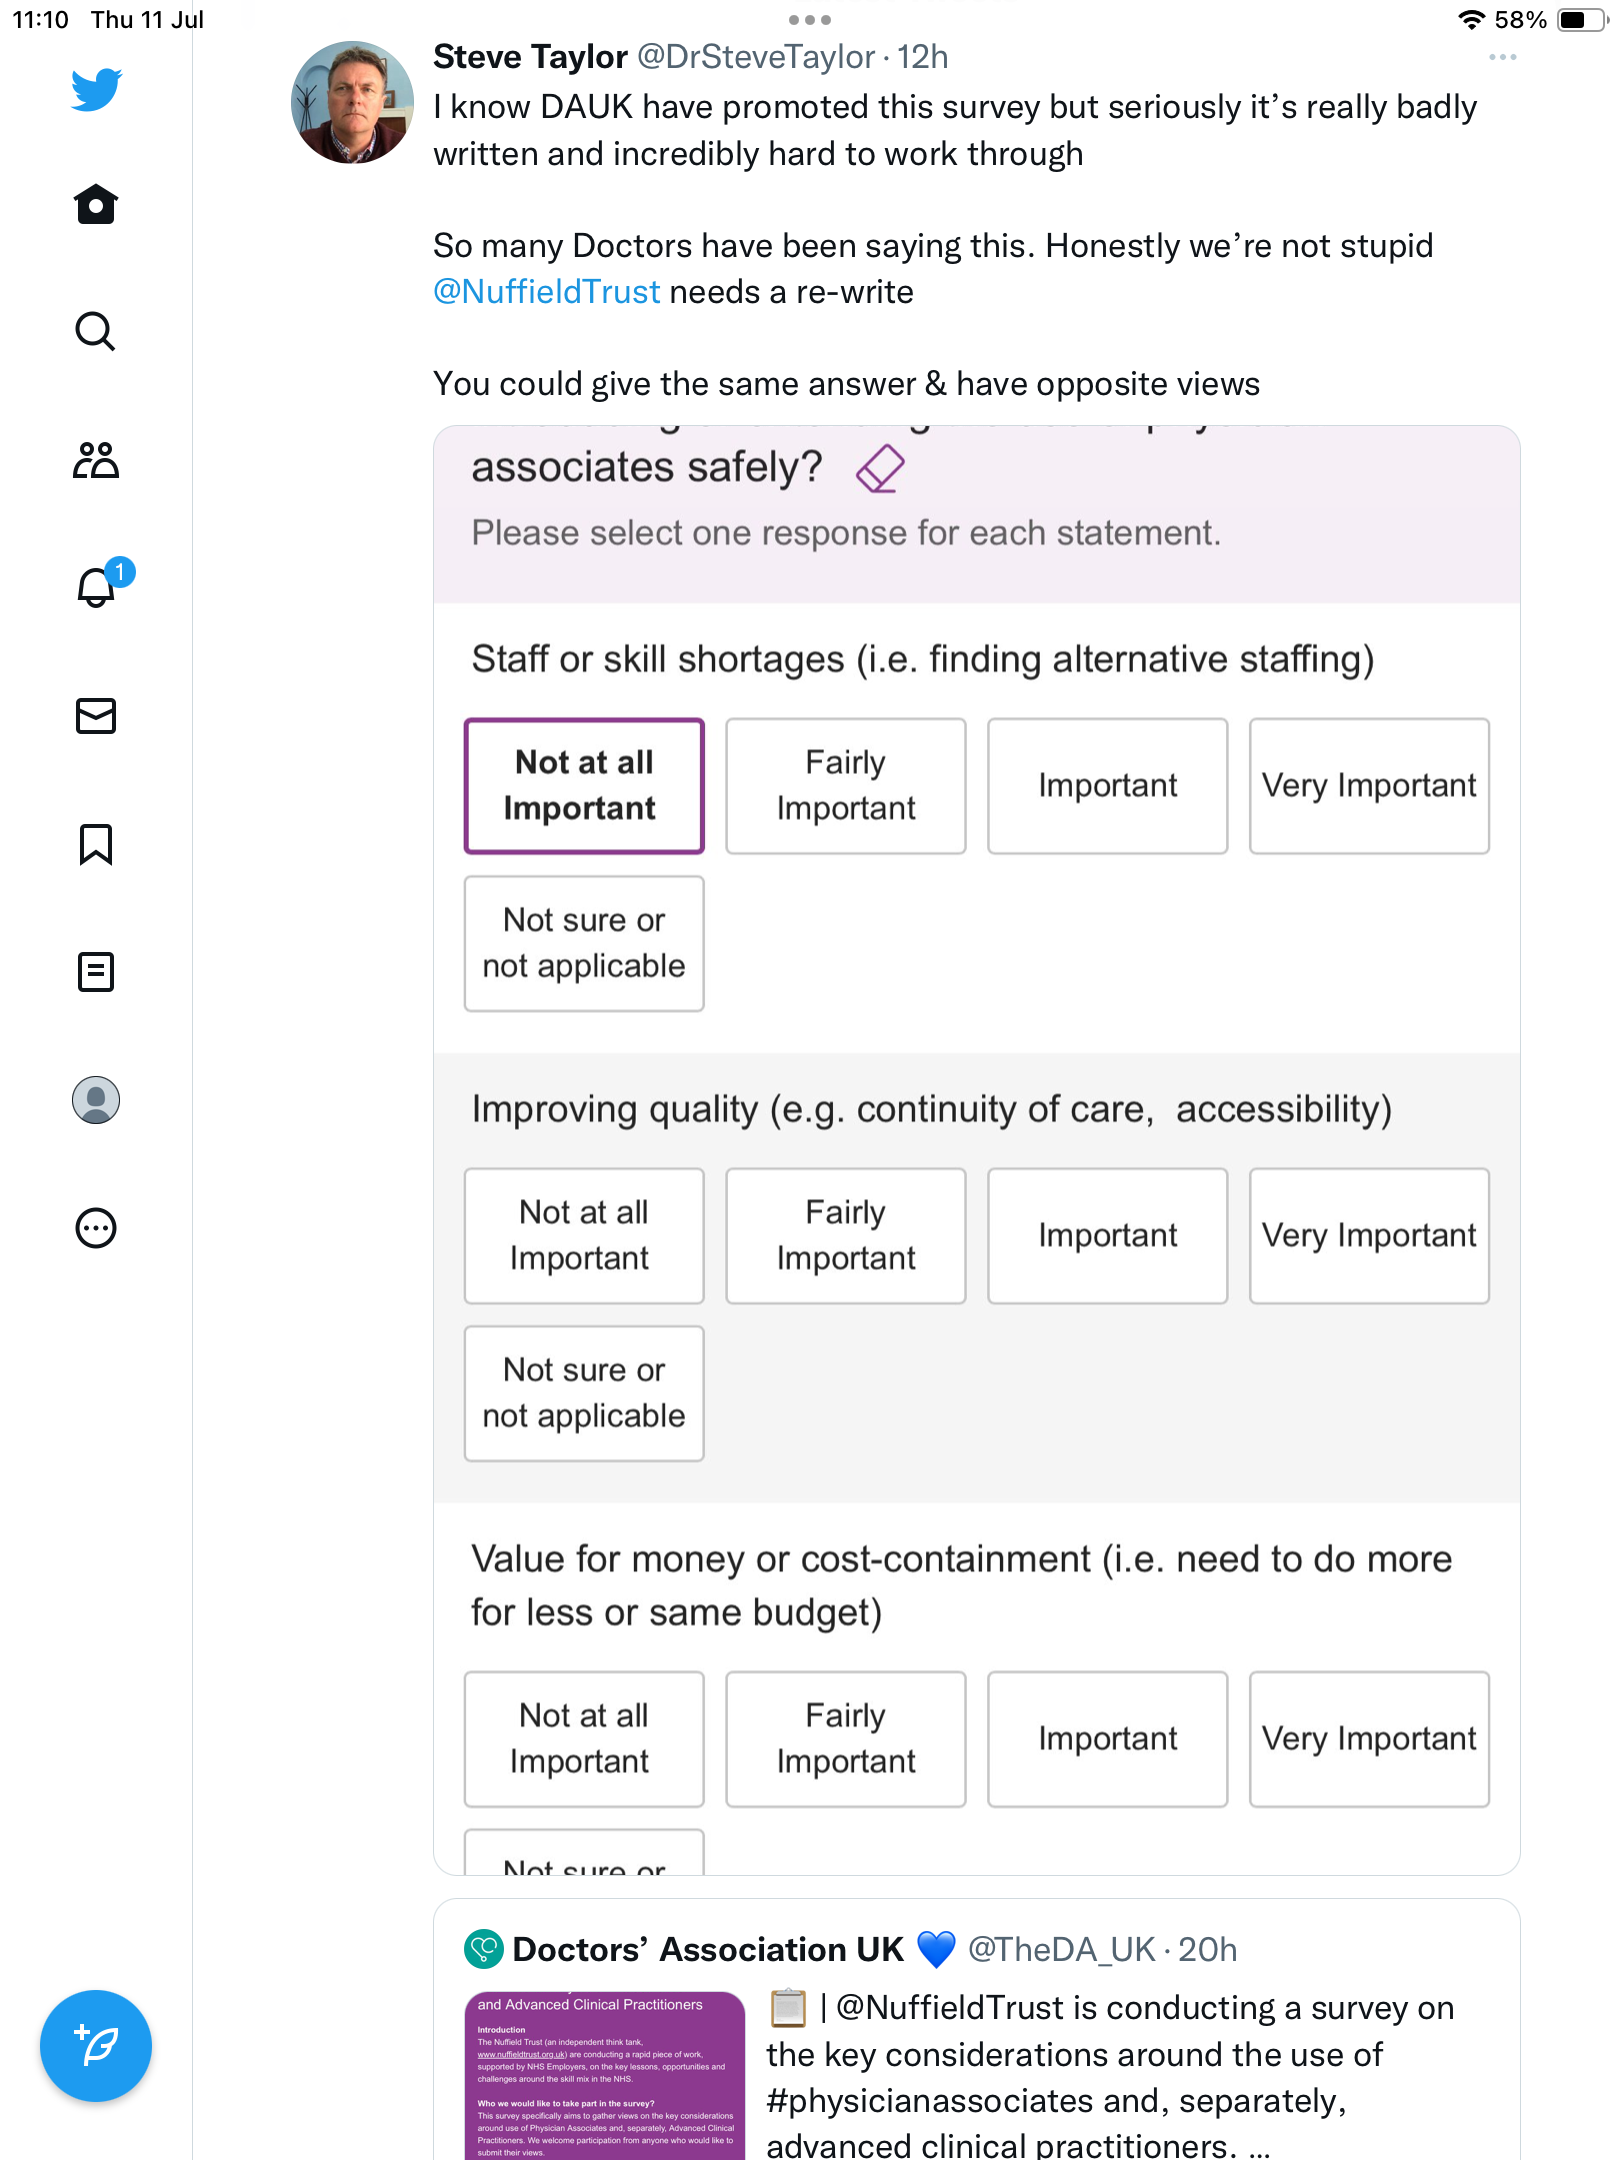Viewport: 1620px width, 2160px height.
Task: Compose a new tweet with floating button
Action: coord(96,2046)
